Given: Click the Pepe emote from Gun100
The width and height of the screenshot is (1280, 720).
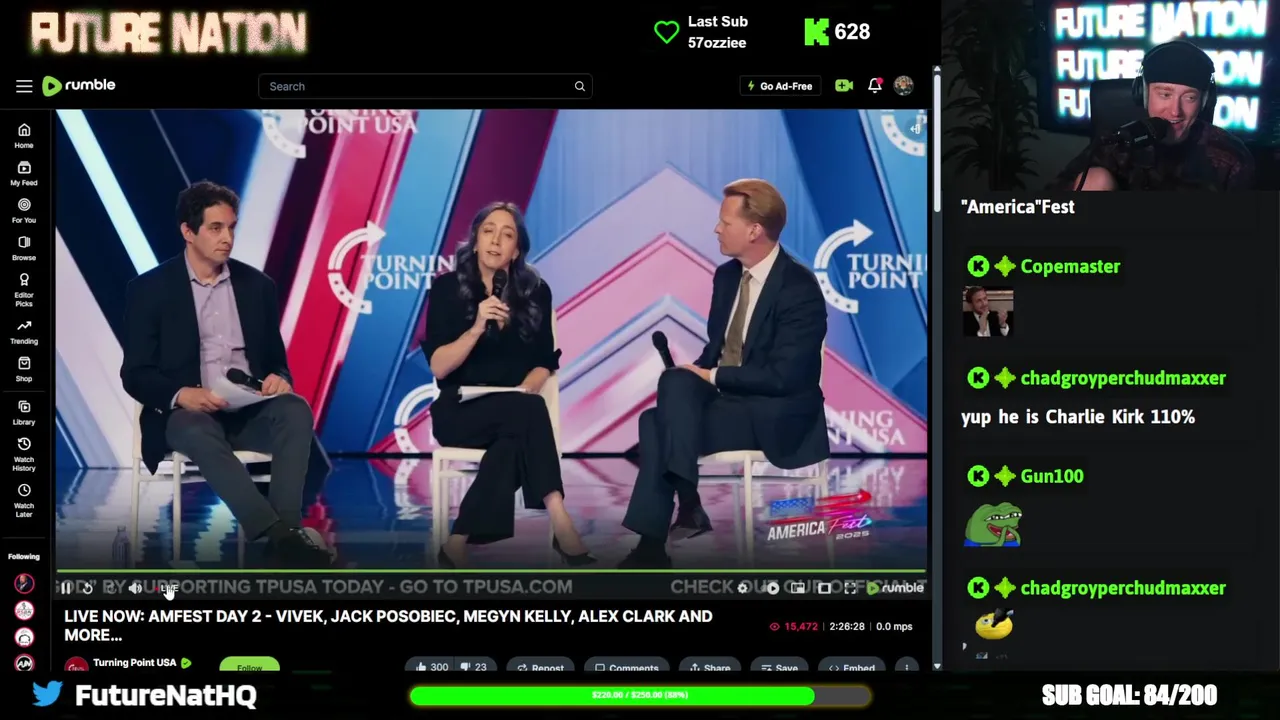Looking at the screenshot, I should [993, 525].
